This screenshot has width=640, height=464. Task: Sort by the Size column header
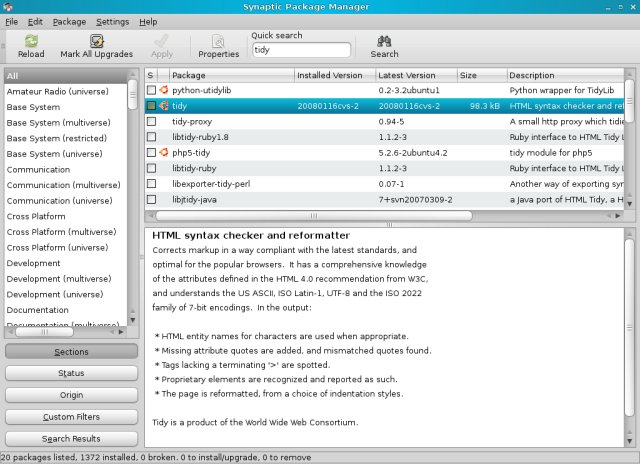480,75
